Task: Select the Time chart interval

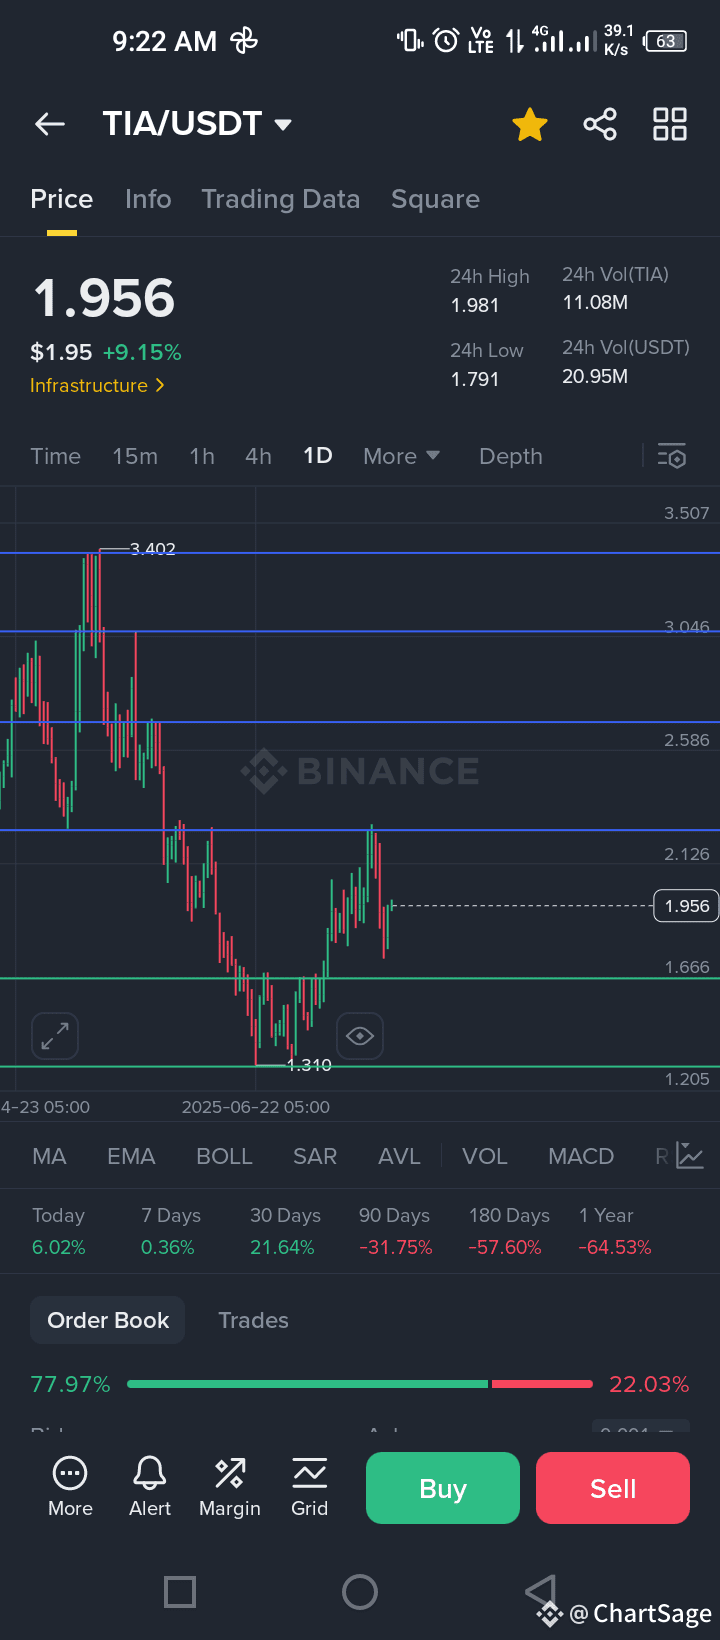Action: click(x=56, y=456)
